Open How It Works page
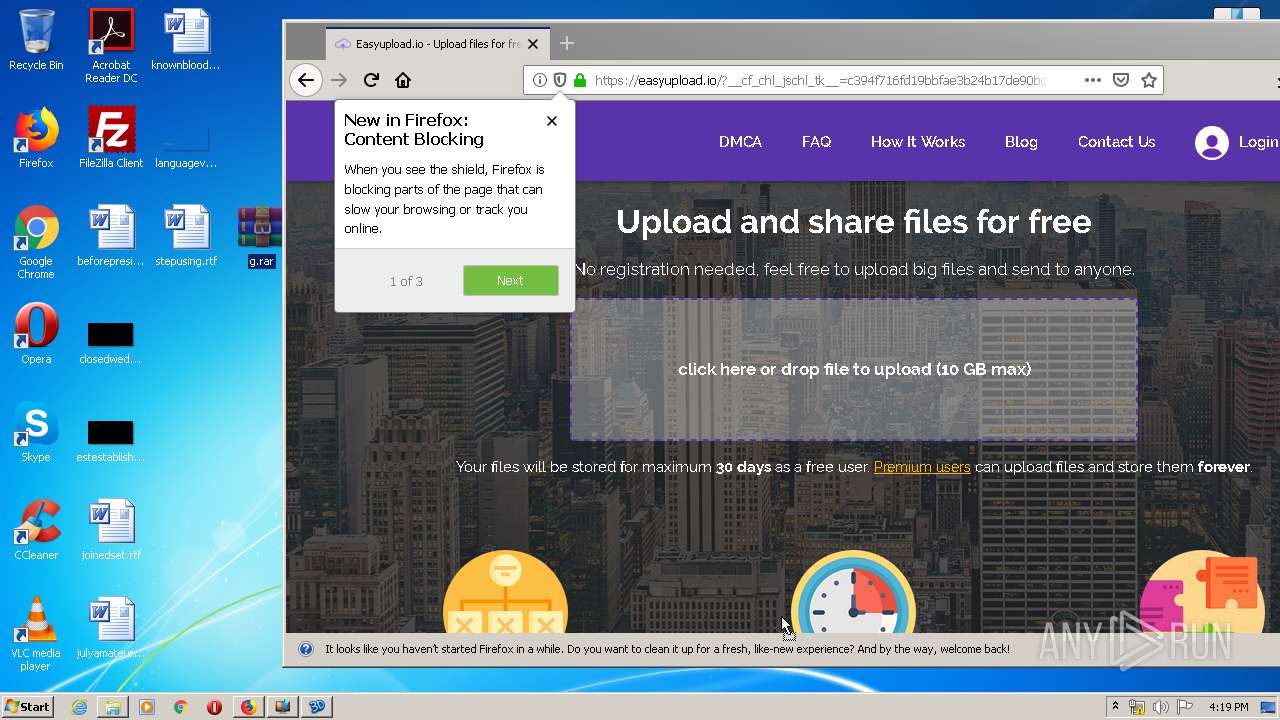Screen dimensions: 1280x720 pos(917,142)
